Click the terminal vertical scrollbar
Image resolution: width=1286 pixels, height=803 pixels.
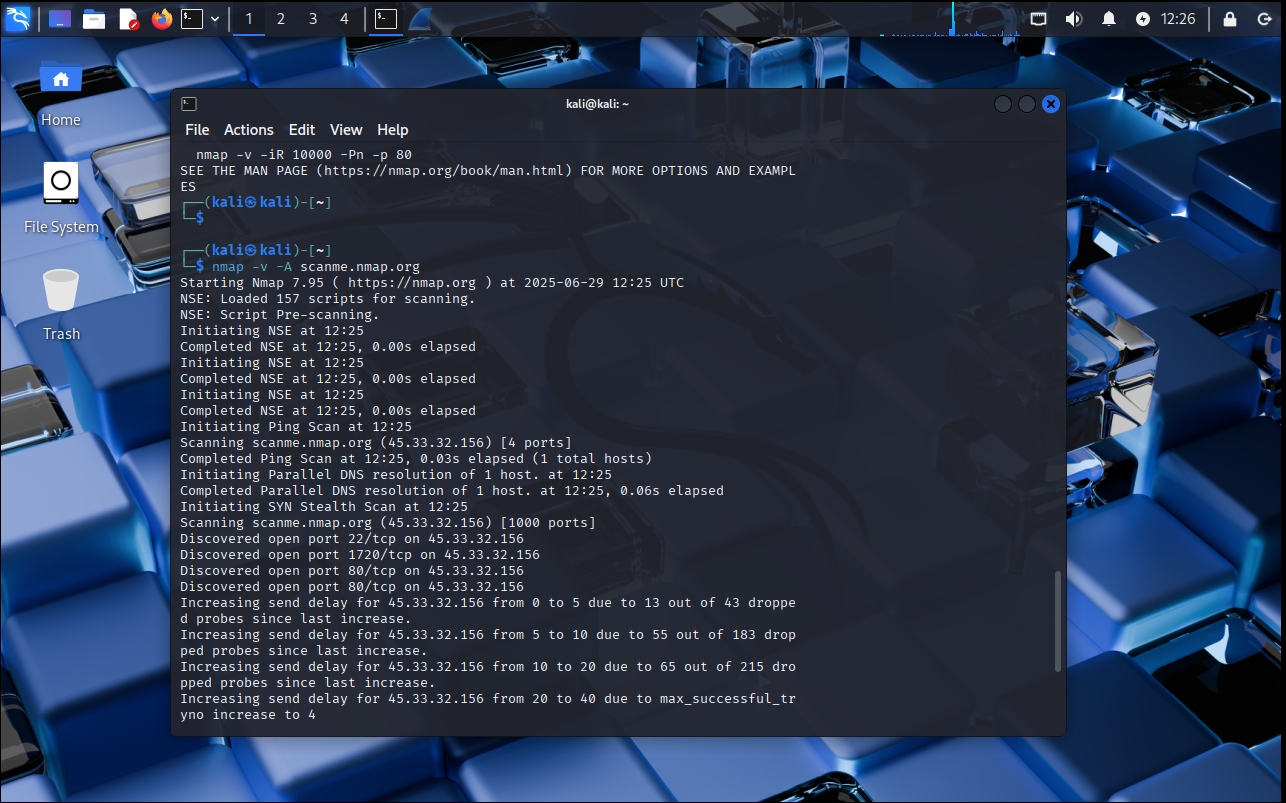click(1058, 620)
